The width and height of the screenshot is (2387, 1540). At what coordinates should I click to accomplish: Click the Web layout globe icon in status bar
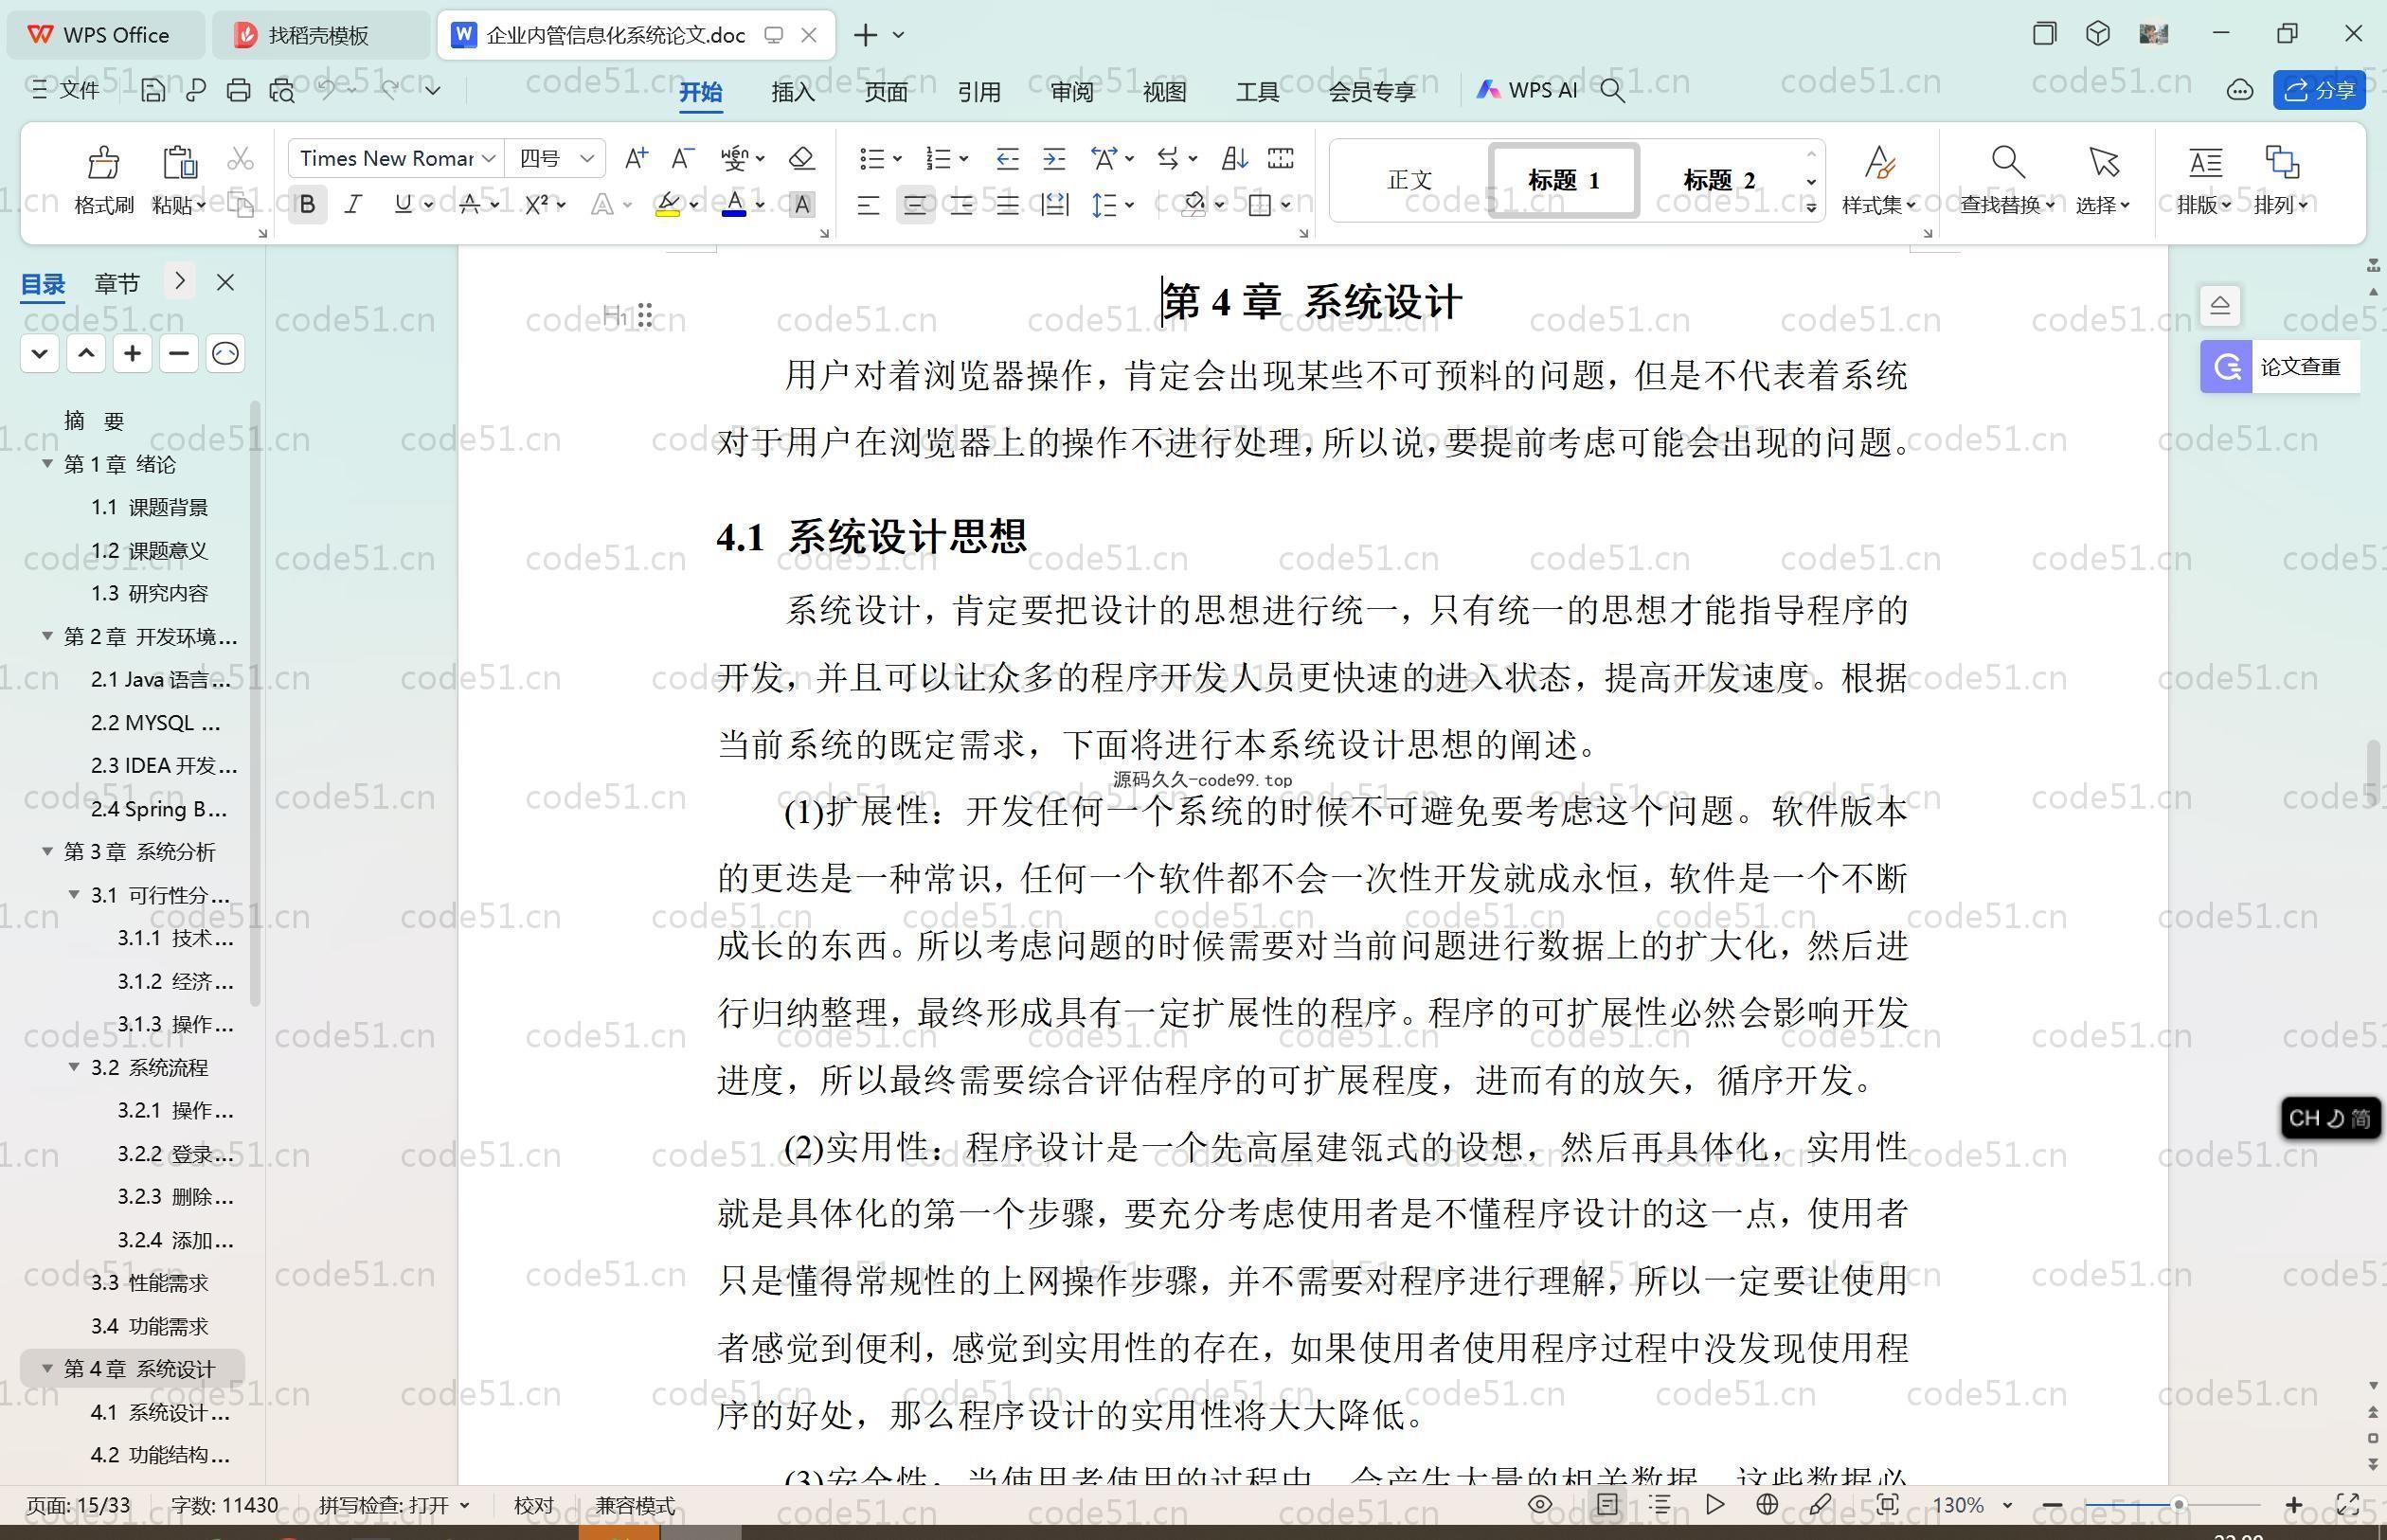1767,1504
